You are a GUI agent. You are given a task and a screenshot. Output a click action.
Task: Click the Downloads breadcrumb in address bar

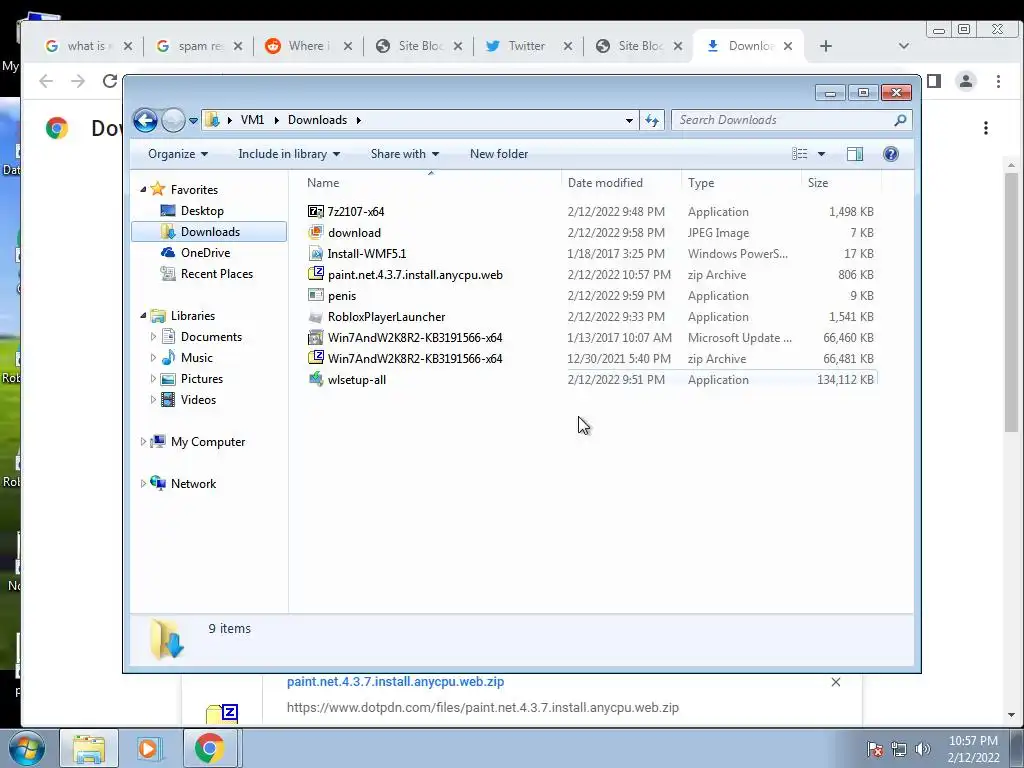317,120
